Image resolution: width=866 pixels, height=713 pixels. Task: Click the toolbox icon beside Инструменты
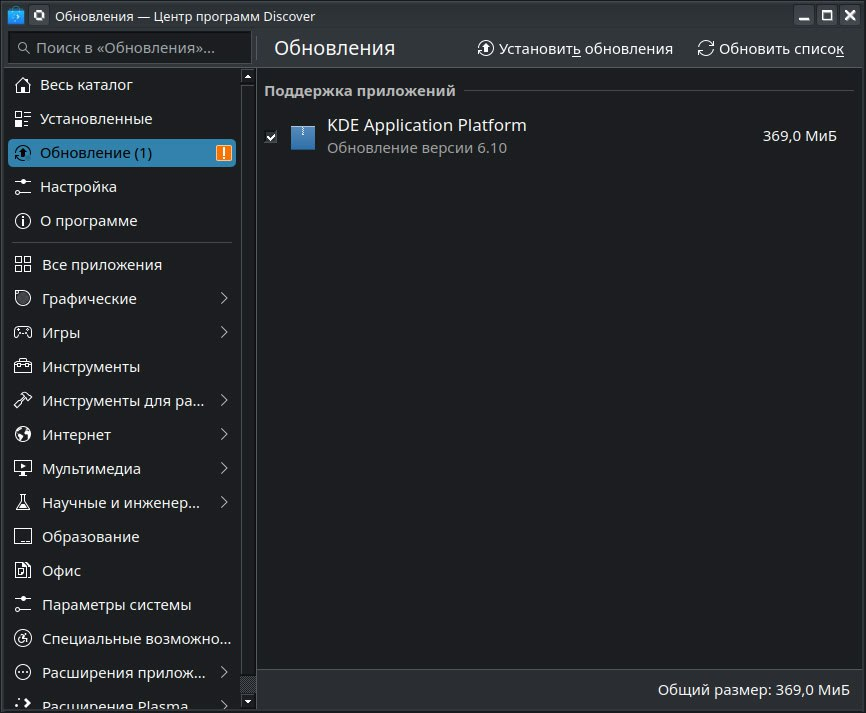tap(23, 366)
